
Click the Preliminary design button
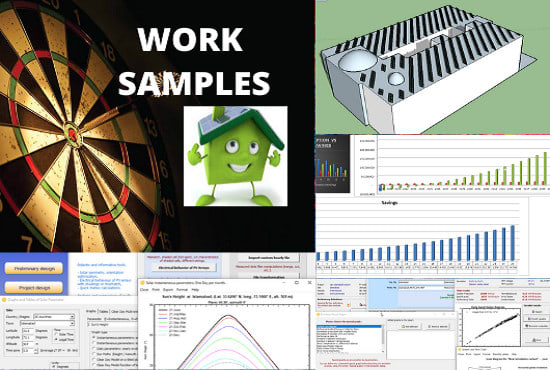[34, 268]
